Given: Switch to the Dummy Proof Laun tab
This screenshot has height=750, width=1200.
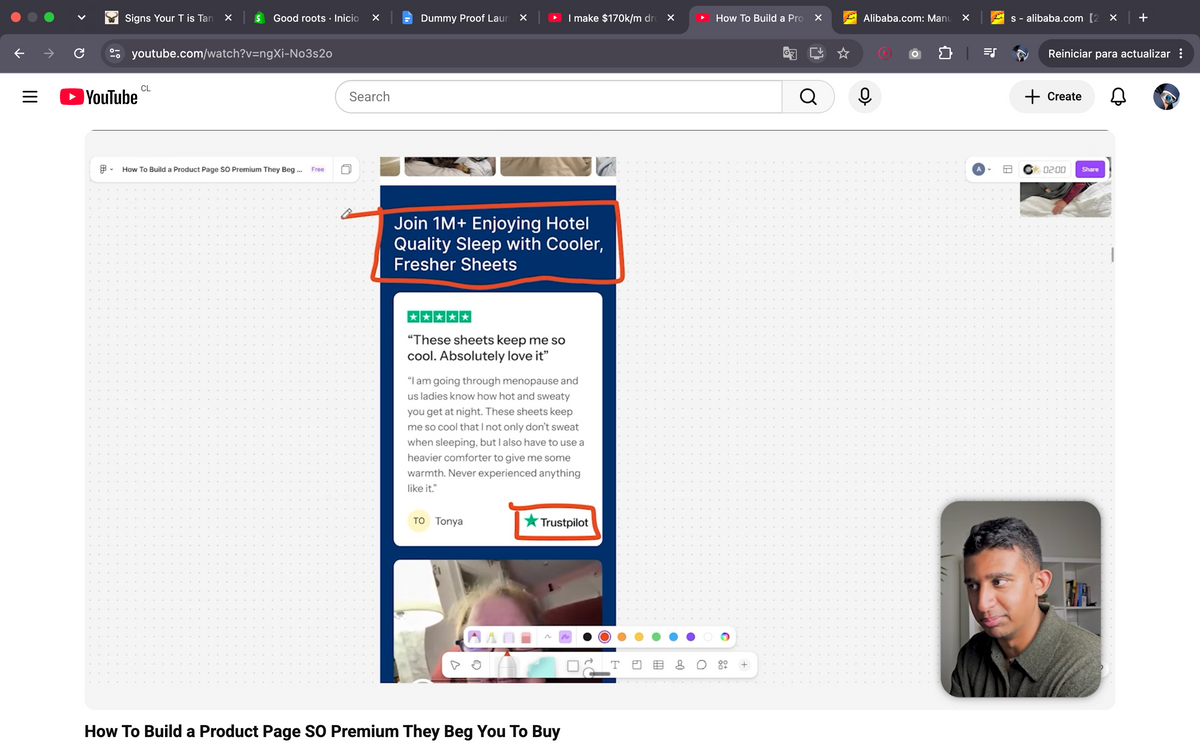Looking at the screenshot, I should (x=464, y=18).
